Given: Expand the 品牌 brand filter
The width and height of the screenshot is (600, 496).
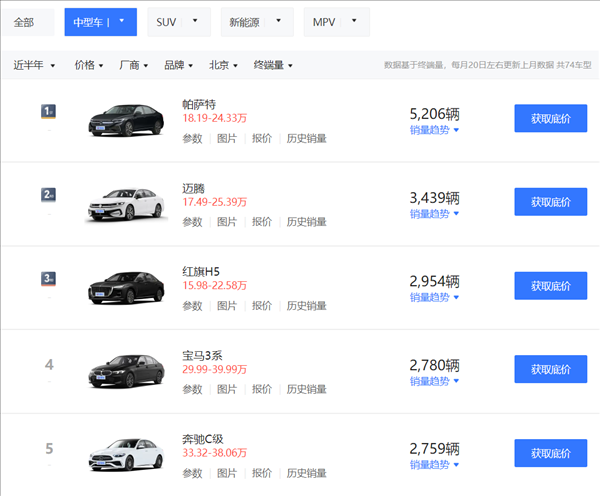Looking at the screenshot, I should point(178,65).
